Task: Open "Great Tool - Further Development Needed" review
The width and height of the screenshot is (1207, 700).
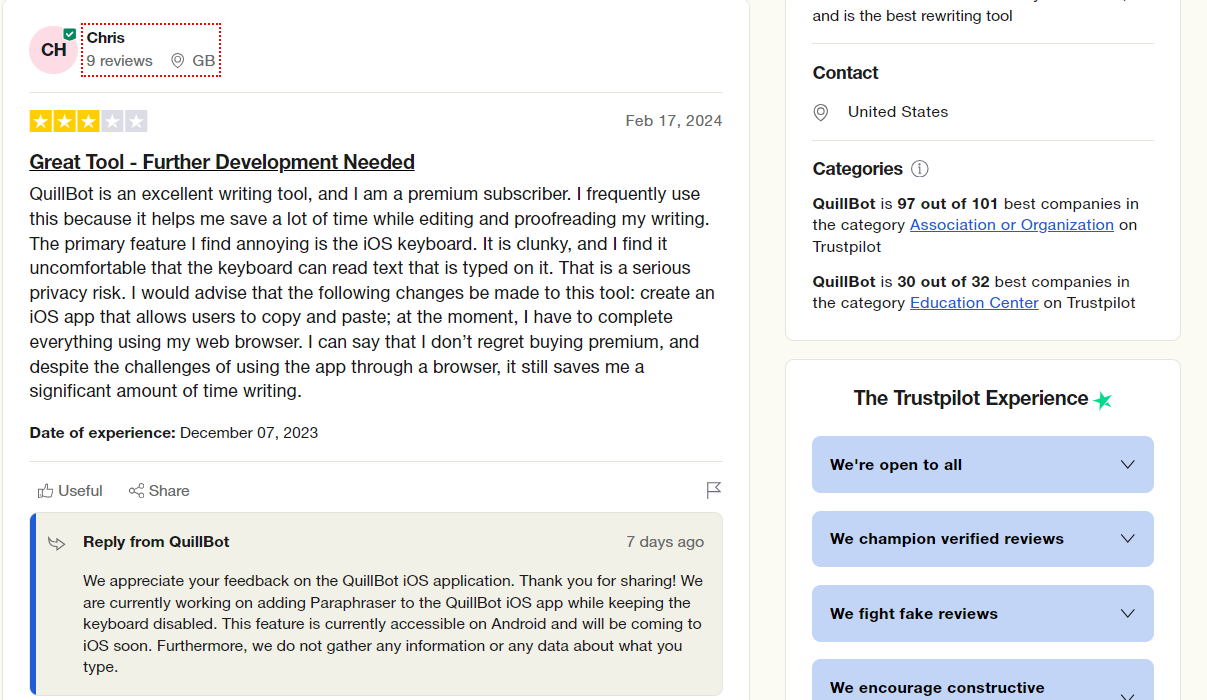Action: pos(222,162)
